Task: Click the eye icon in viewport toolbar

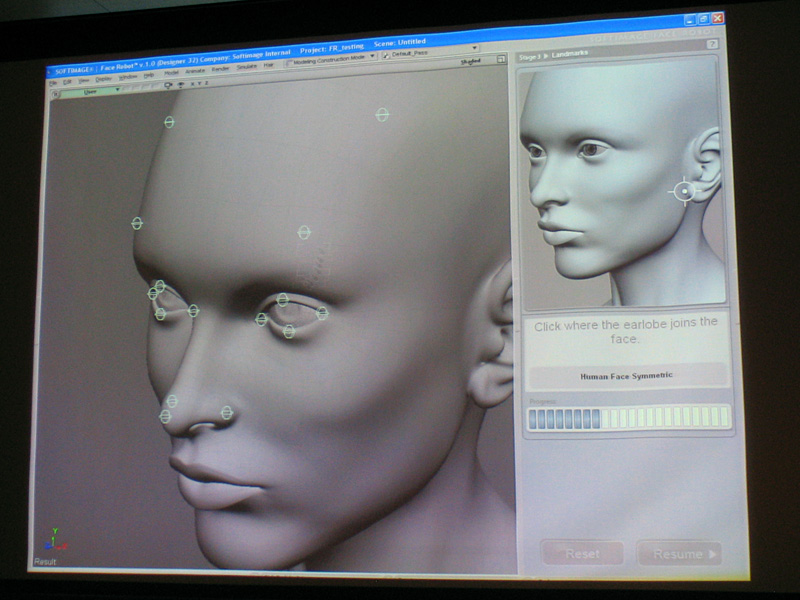Action: 180,86
